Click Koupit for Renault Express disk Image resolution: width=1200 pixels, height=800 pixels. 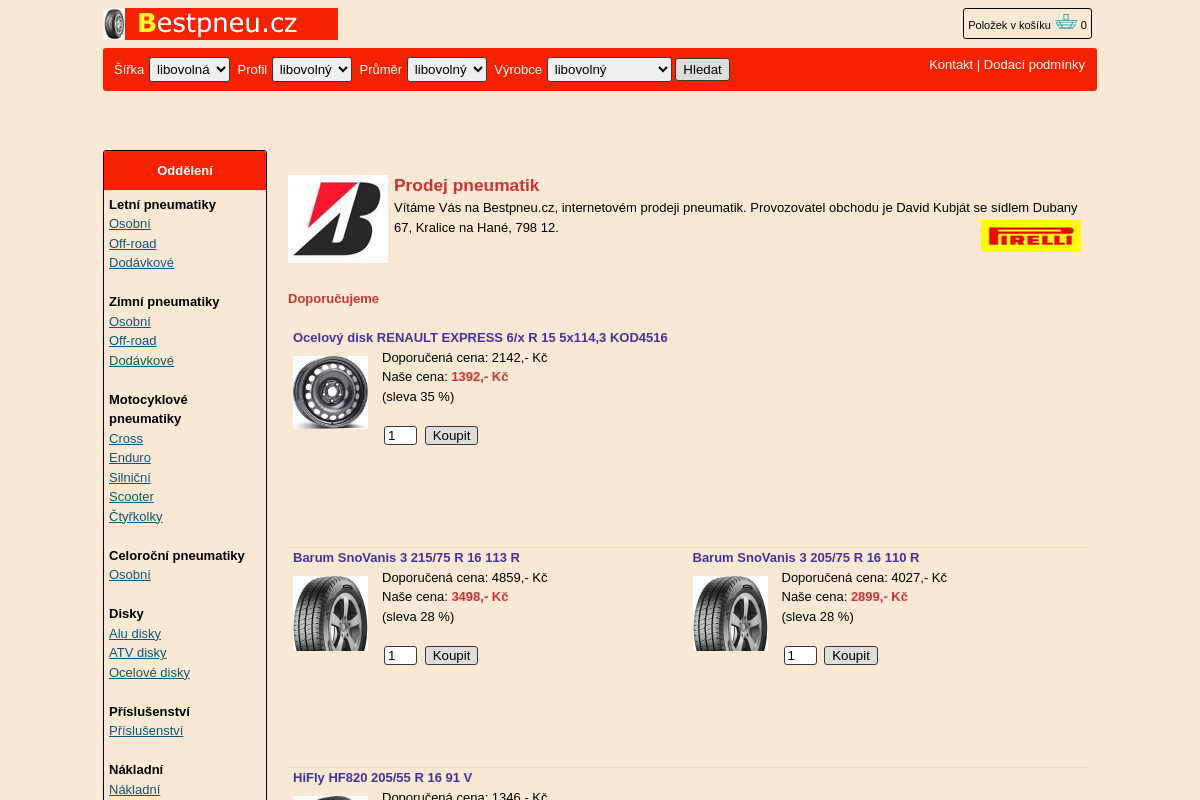point(451,436)
